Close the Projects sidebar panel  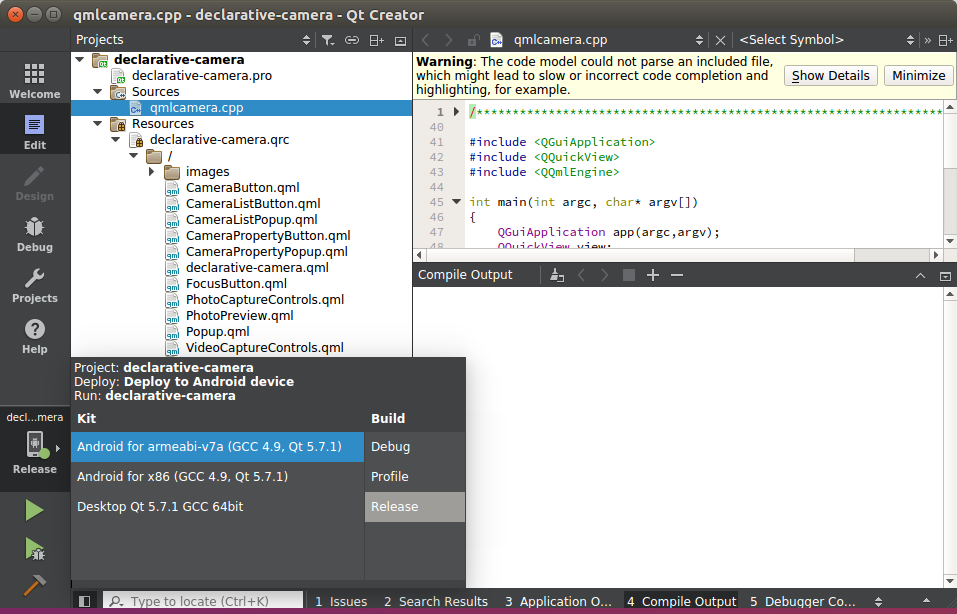(400, 41)
